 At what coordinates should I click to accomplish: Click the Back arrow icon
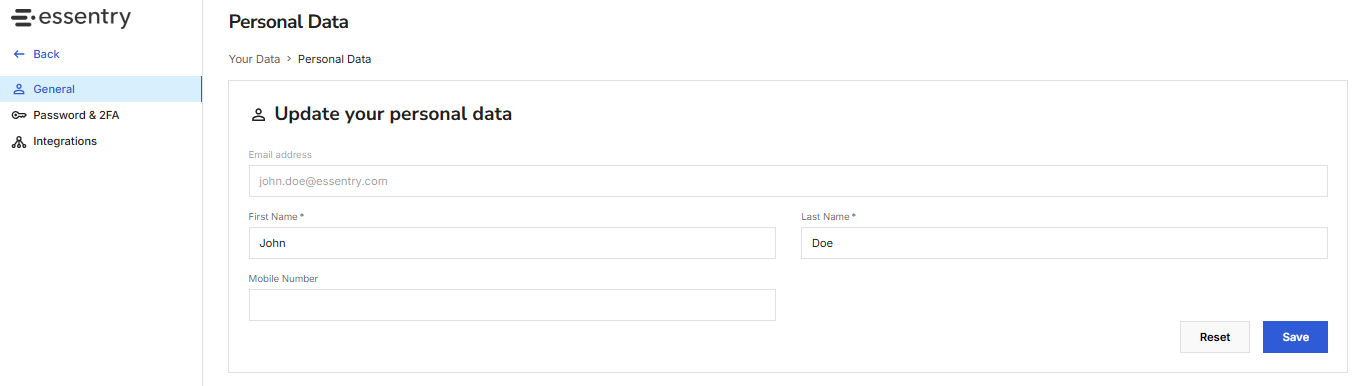(x=19, y=54)
